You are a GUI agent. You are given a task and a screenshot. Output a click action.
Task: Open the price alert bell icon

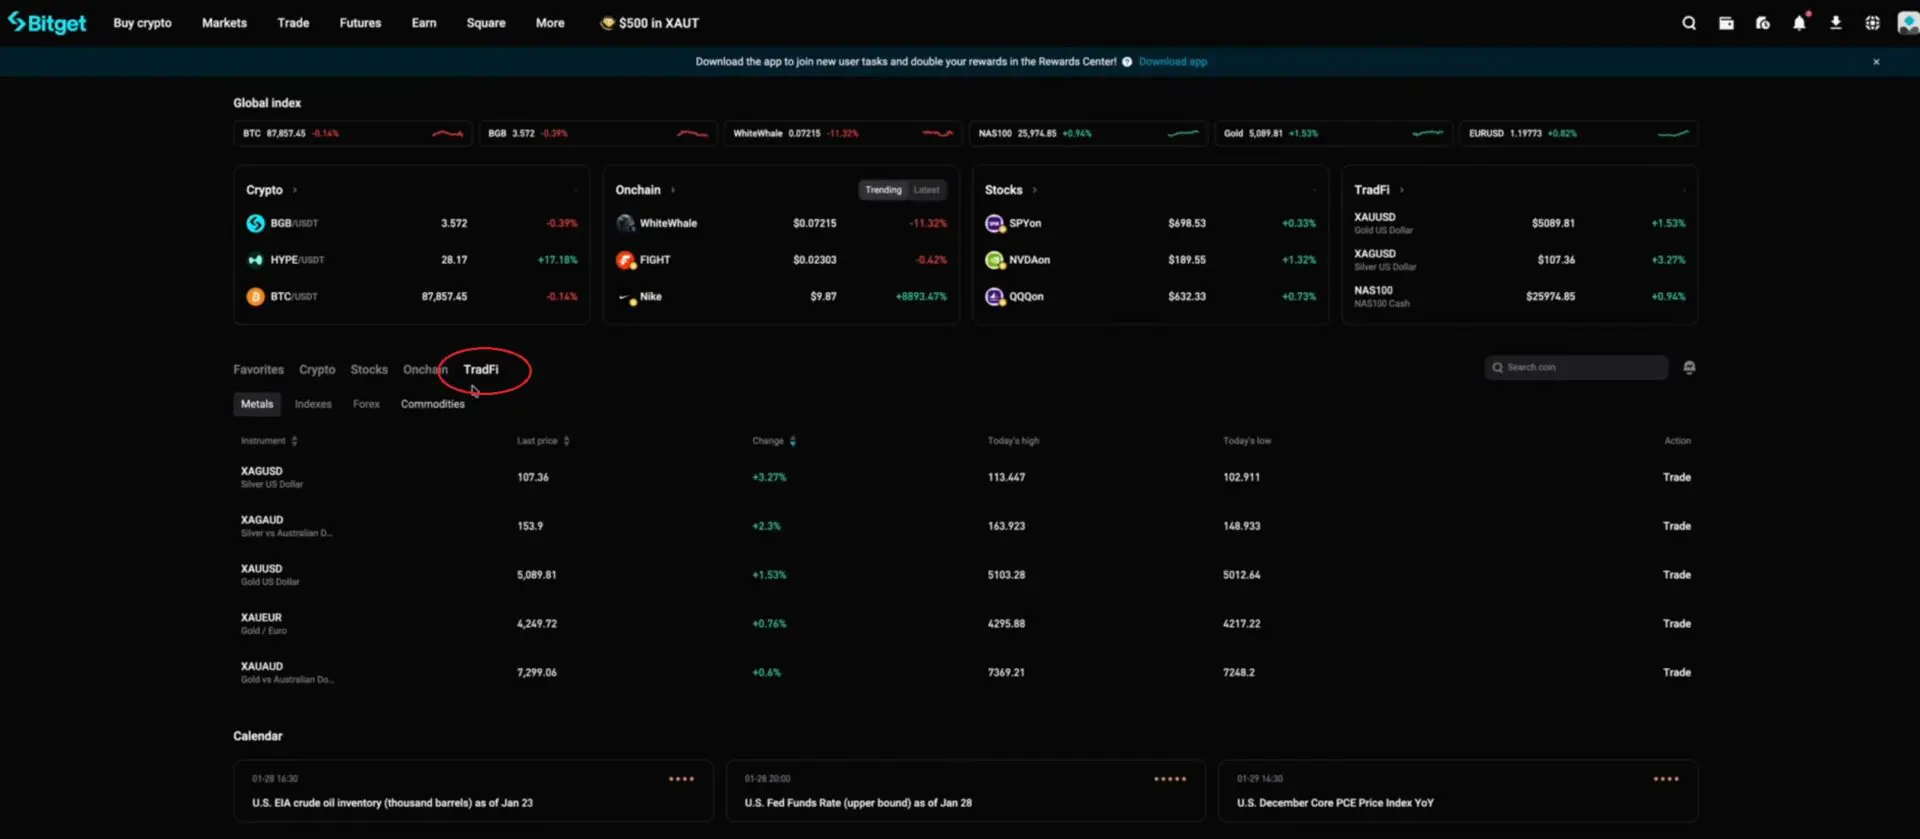pos(1689,368)
